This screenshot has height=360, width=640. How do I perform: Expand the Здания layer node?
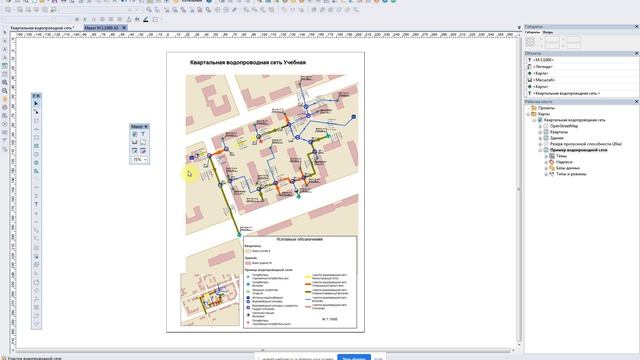click(540, 138)
